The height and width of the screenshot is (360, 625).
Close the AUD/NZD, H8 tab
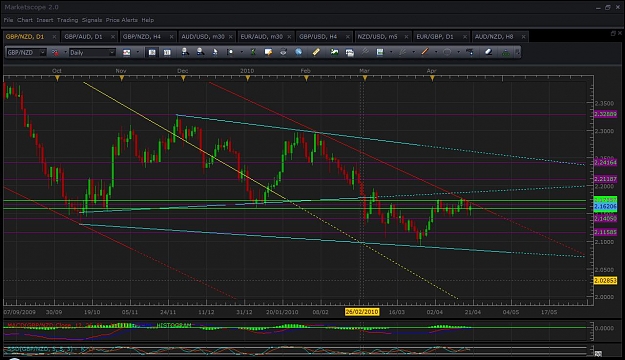523,37
